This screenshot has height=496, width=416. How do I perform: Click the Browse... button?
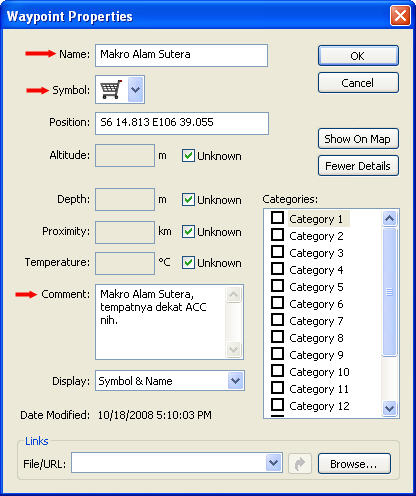click(x=354, y=464)
